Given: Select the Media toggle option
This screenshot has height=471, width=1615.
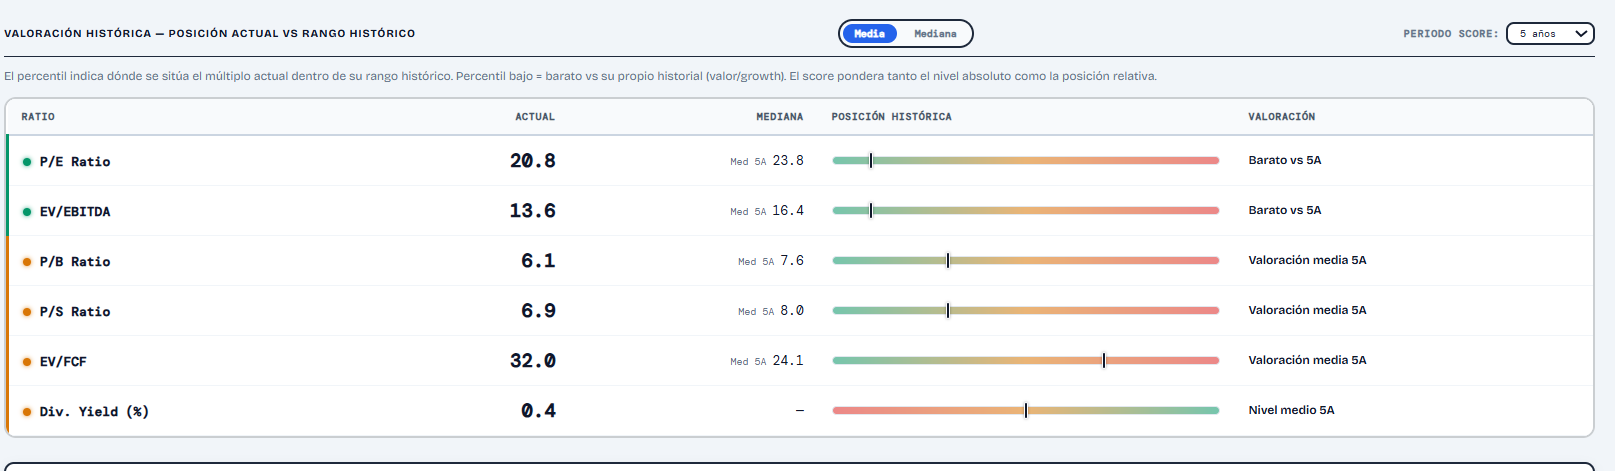Looking at the screenshot, I should click(869, 34).
